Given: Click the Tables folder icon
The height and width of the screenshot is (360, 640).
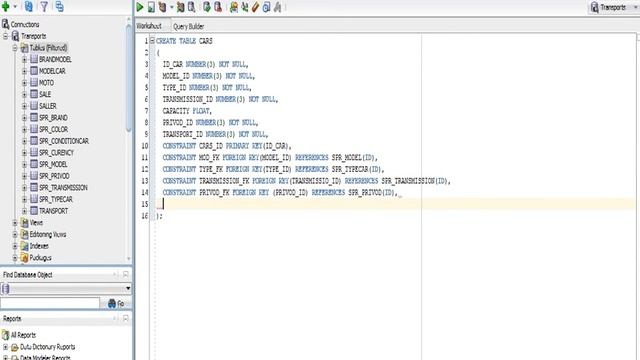Looking at the screenshot, I should [24, 48].
